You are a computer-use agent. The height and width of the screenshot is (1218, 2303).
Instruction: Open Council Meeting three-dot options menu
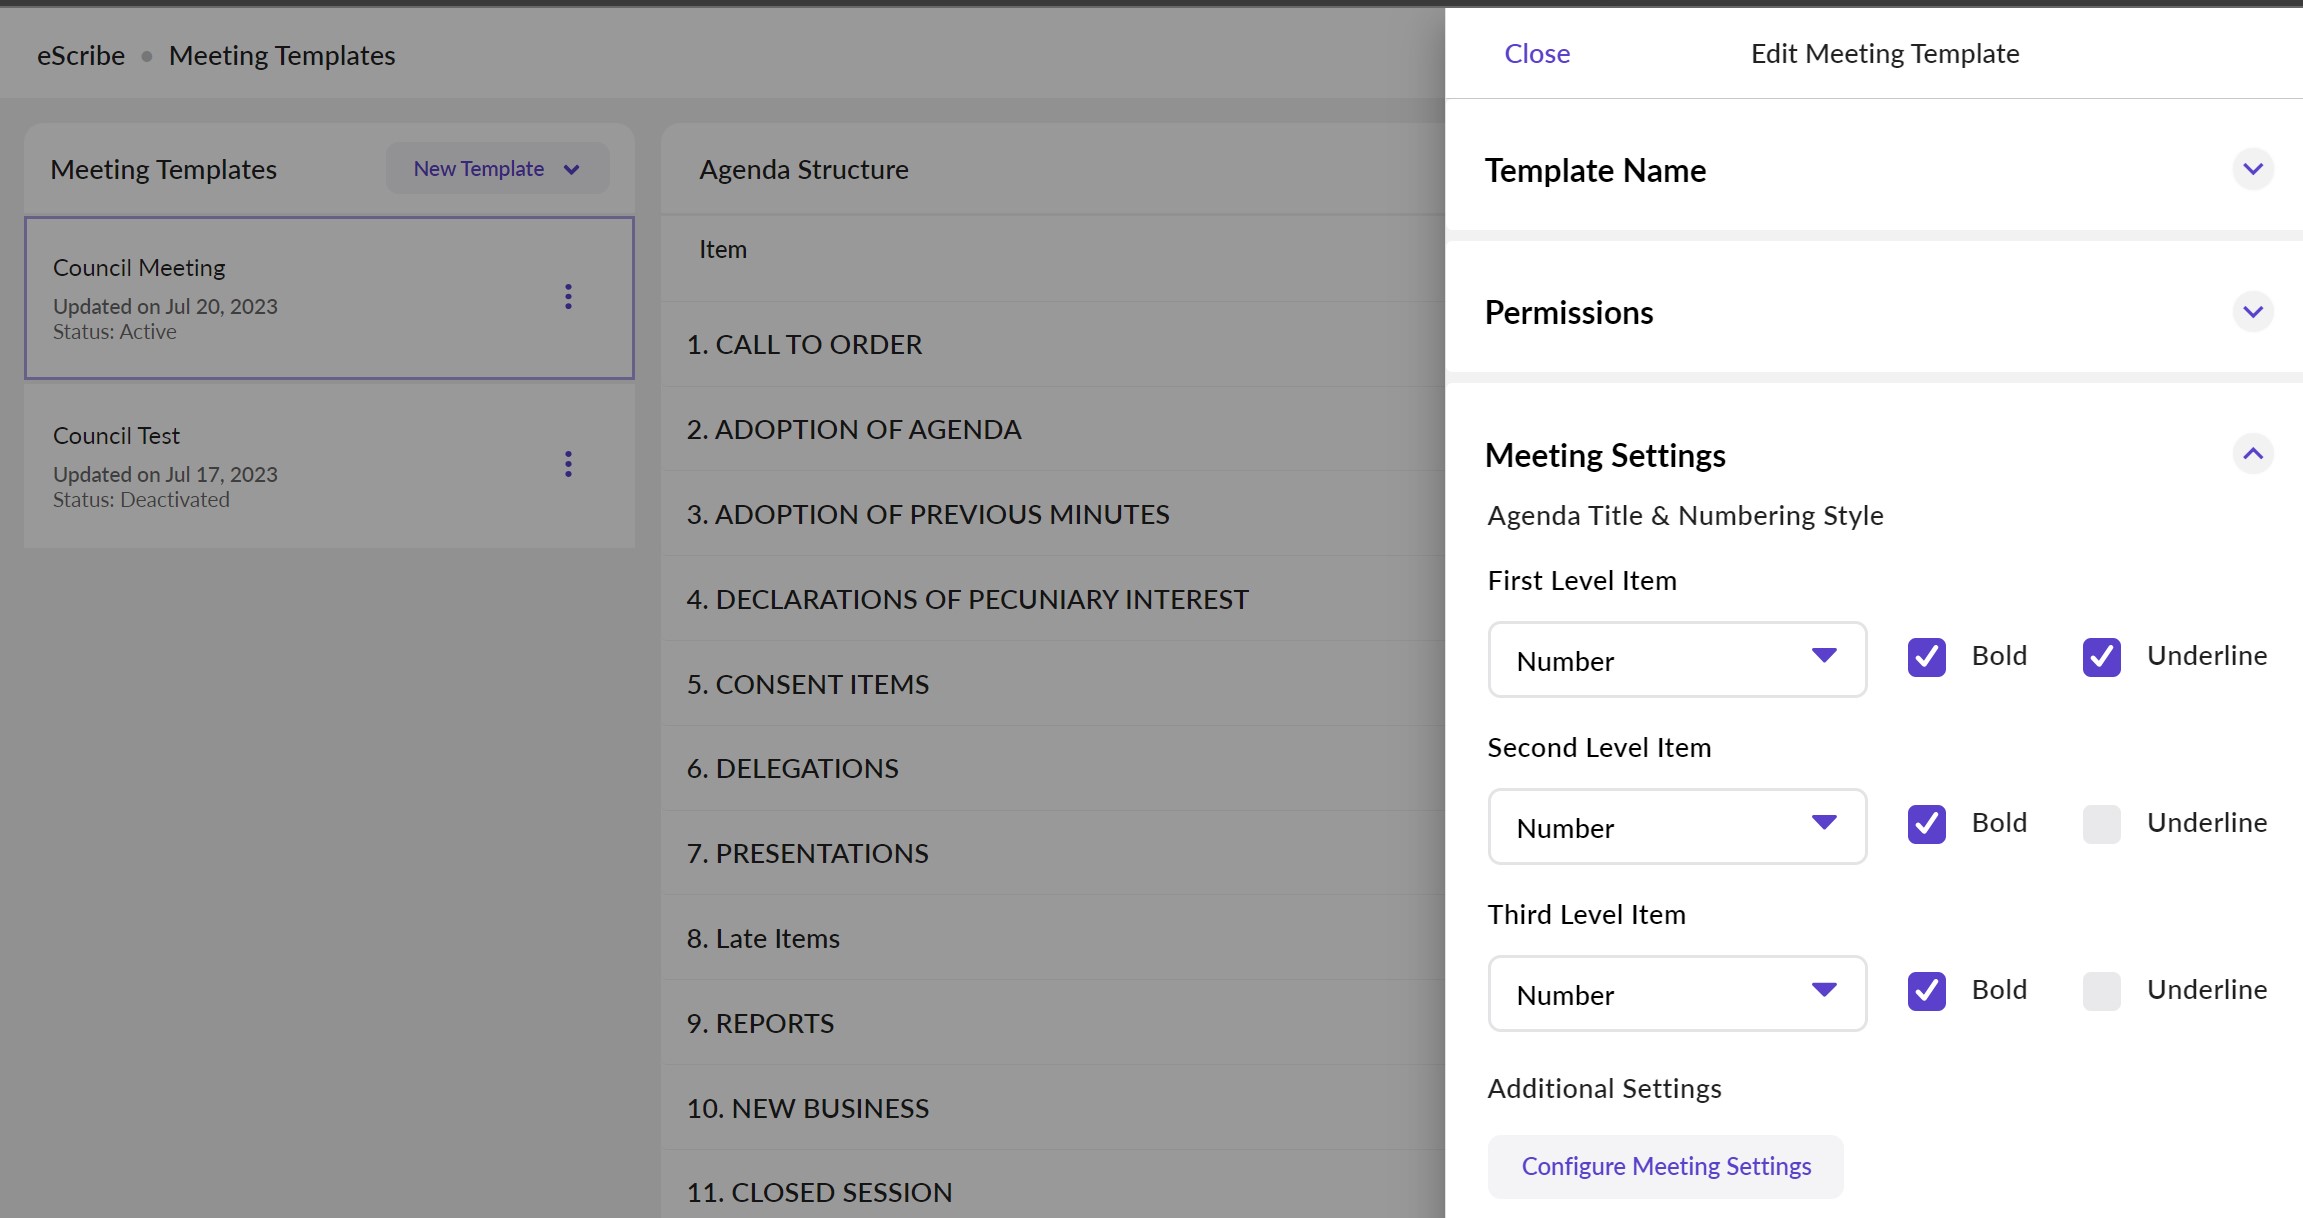coord(568,297)
